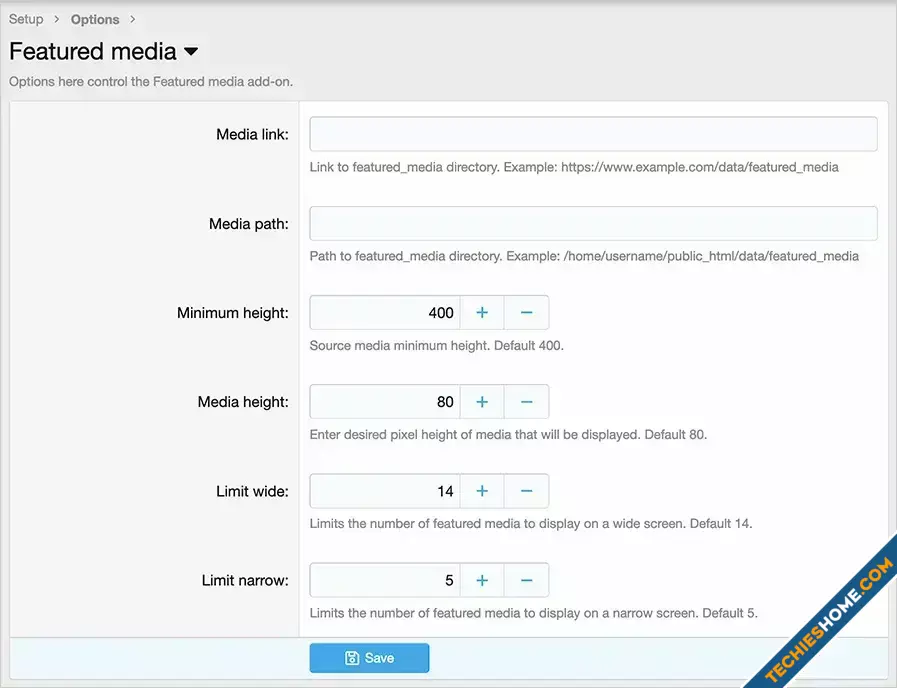The image size is (897, 688).
Task: Increase Minimum height with plus button
Action: point(481,313)
